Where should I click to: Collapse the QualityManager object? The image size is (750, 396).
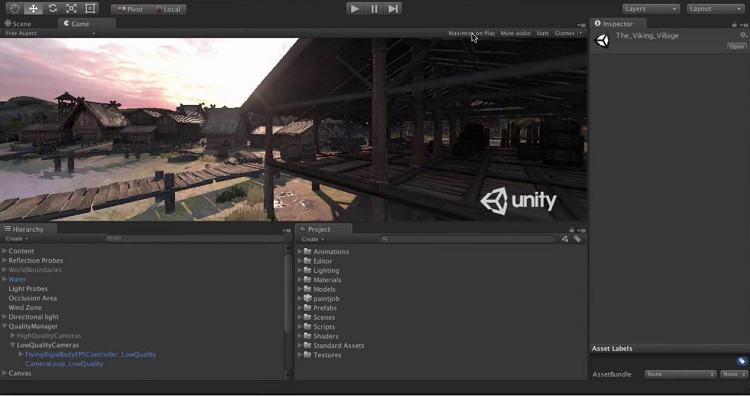4,326
